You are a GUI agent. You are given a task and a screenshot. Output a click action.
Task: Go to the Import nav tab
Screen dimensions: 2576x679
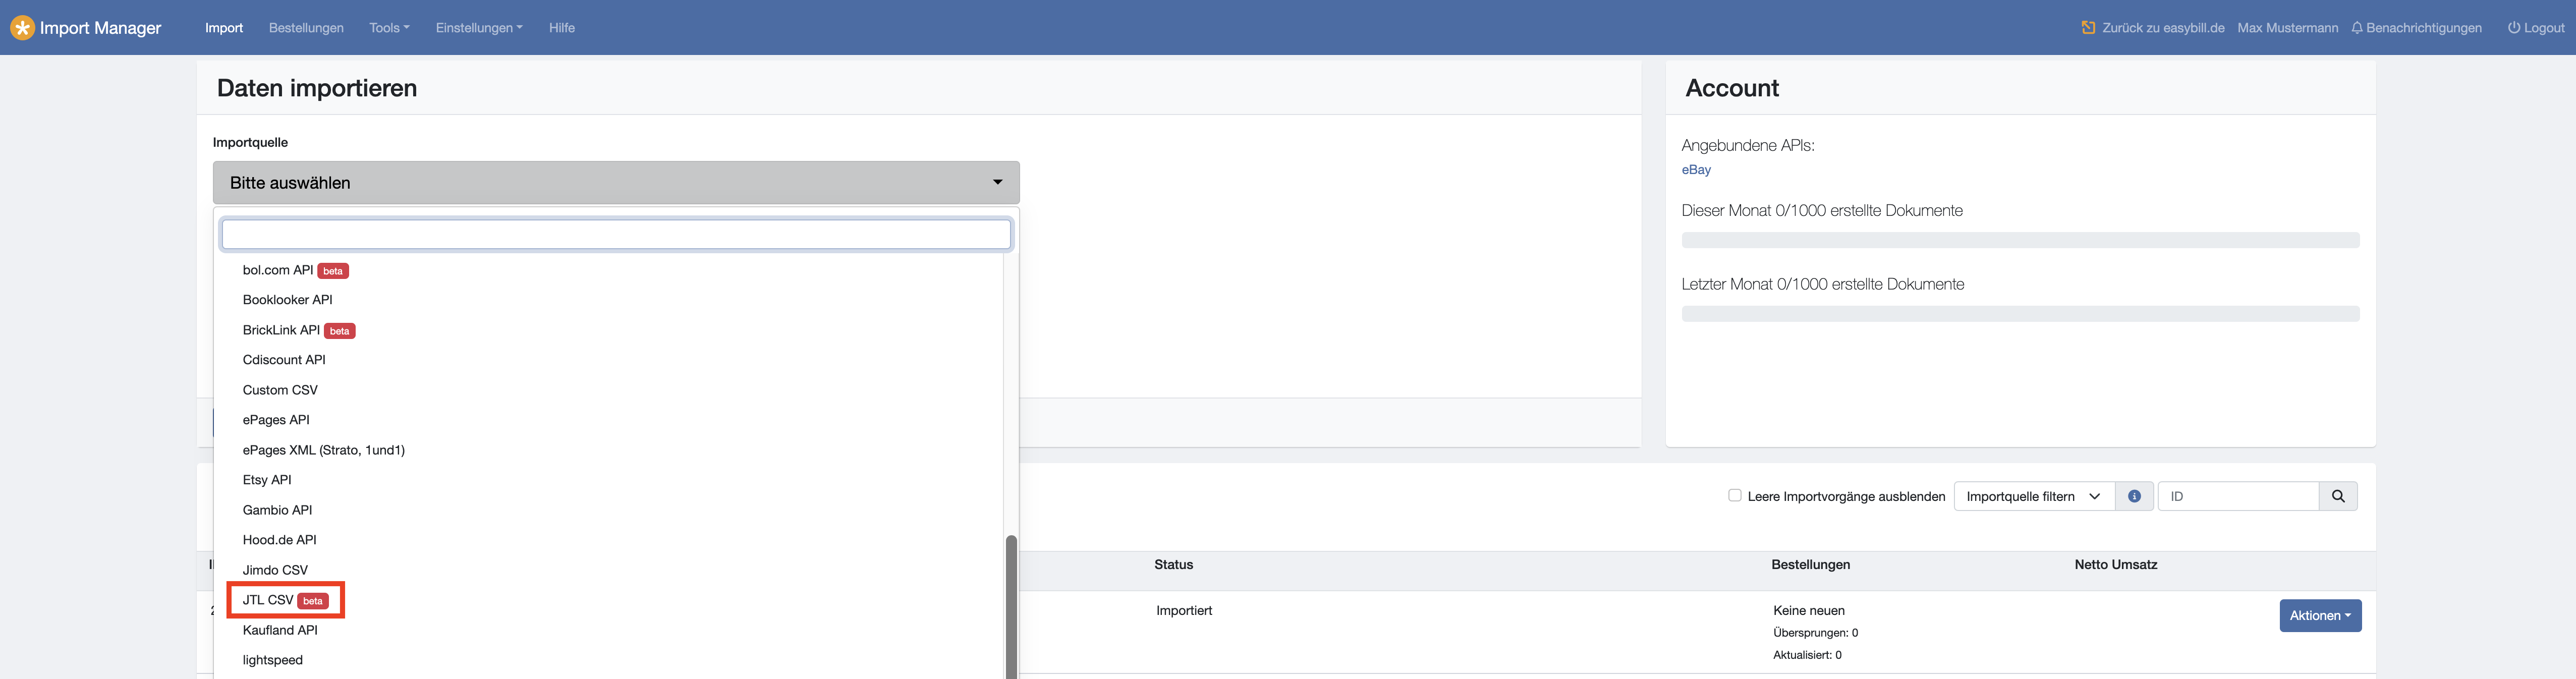[224, 28]
